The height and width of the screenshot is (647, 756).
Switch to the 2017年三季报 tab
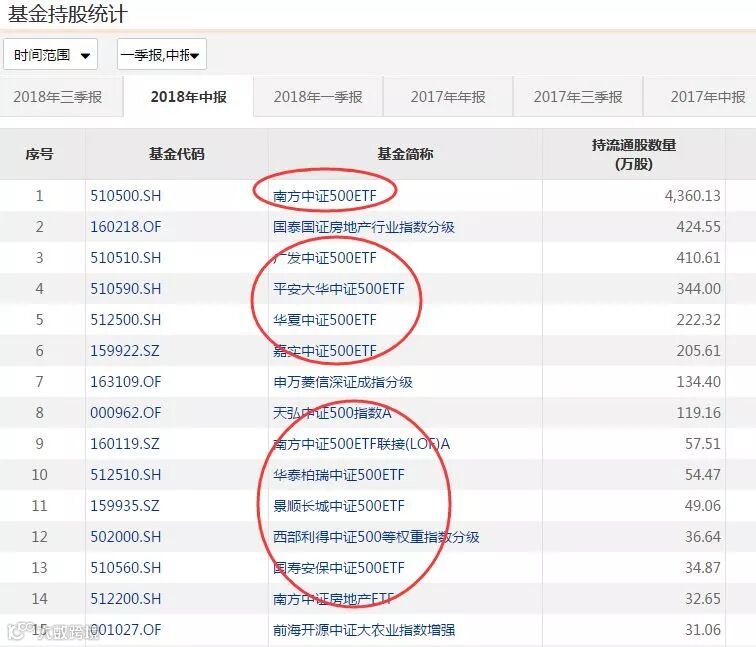[x=578, y=97]
